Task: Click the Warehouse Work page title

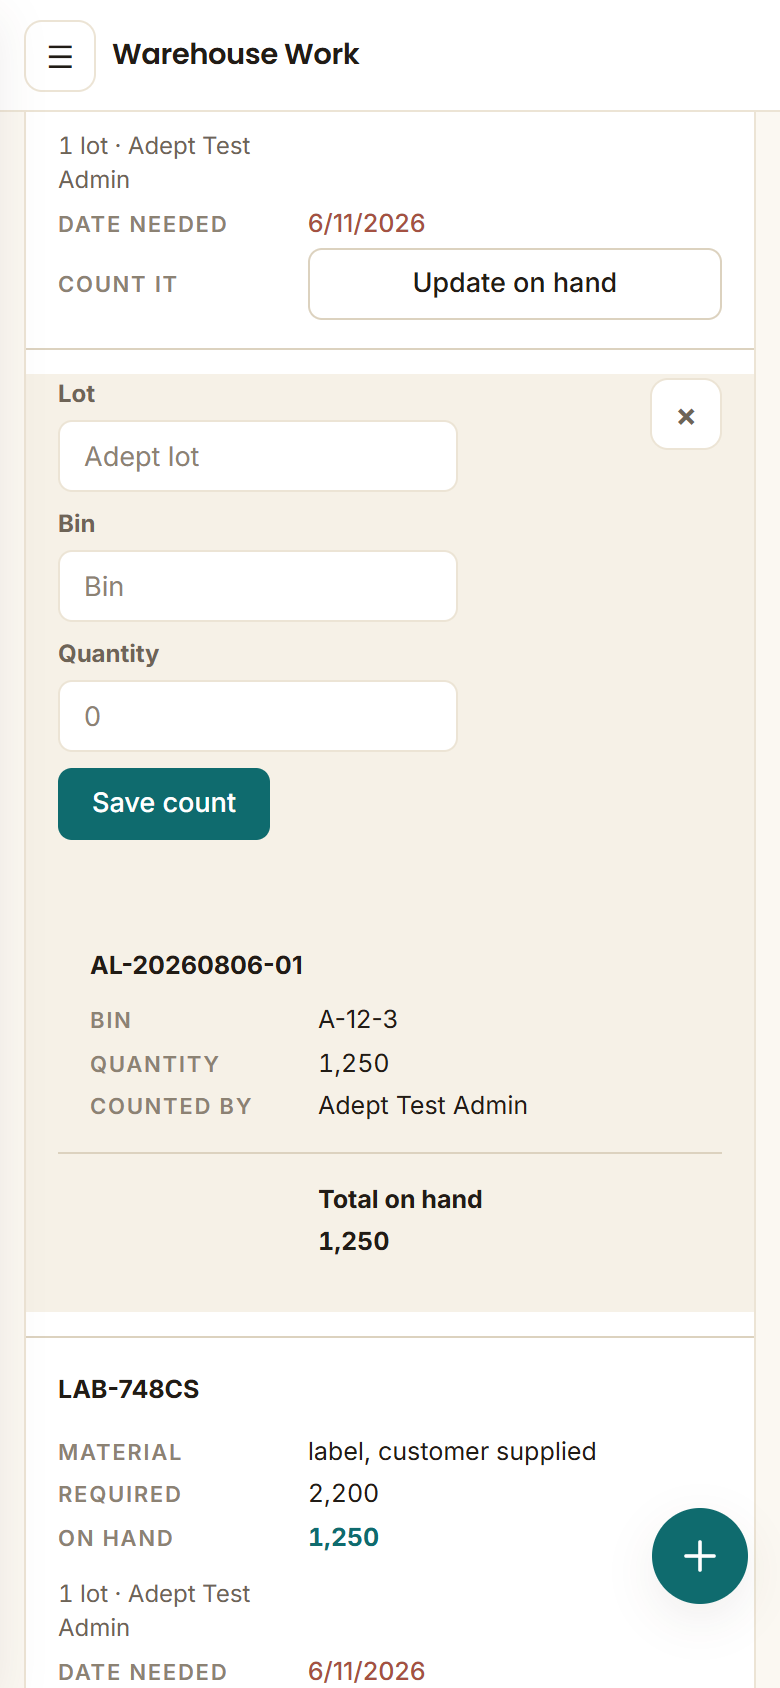Action: click(236, 54)
